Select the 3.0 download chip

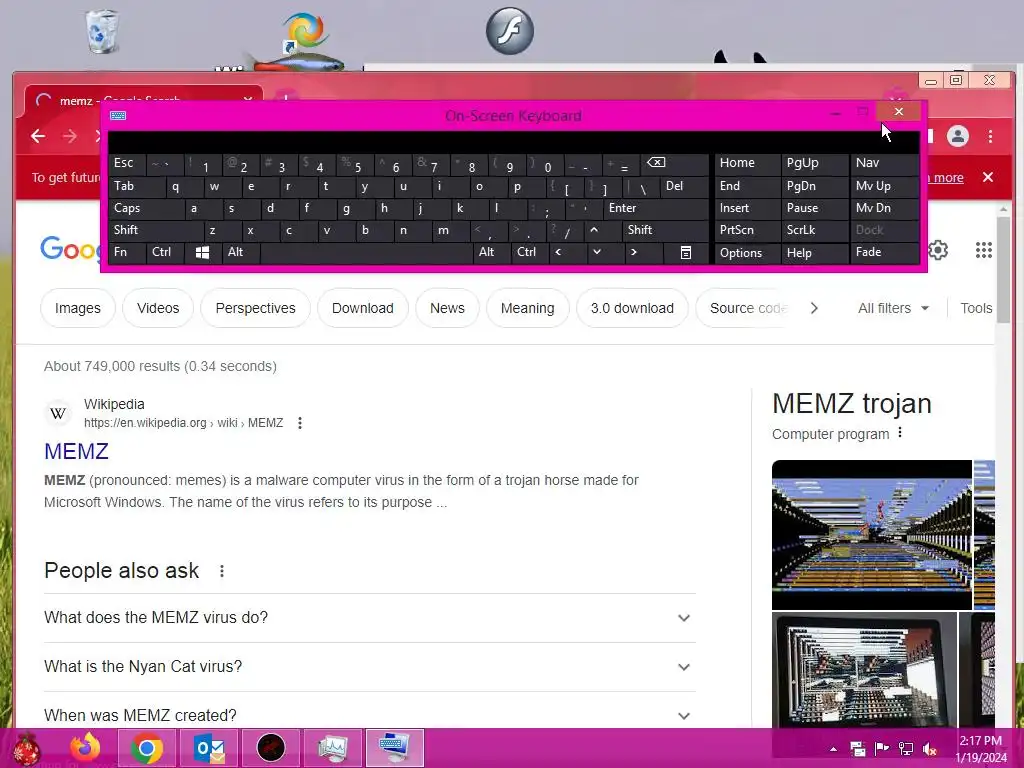[632, 308]
